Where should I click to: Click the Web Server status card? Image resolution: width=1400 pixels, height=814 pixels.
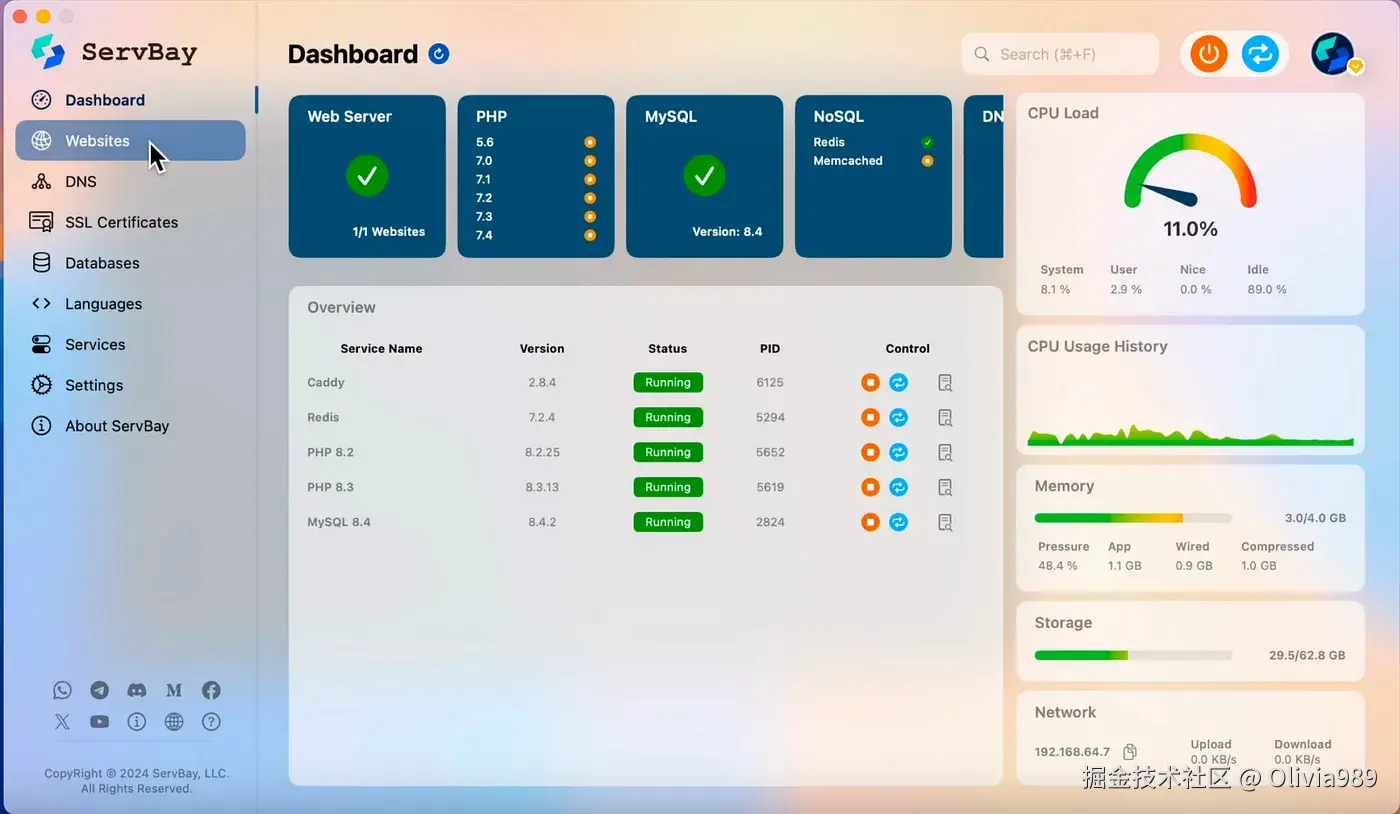[x=367, y=176]
